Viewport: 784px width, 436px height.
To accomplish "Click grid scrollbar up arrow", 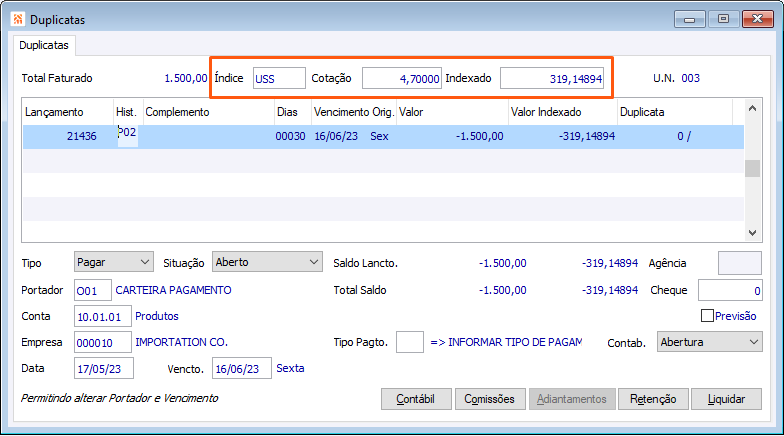I will [x=752, y=108].
